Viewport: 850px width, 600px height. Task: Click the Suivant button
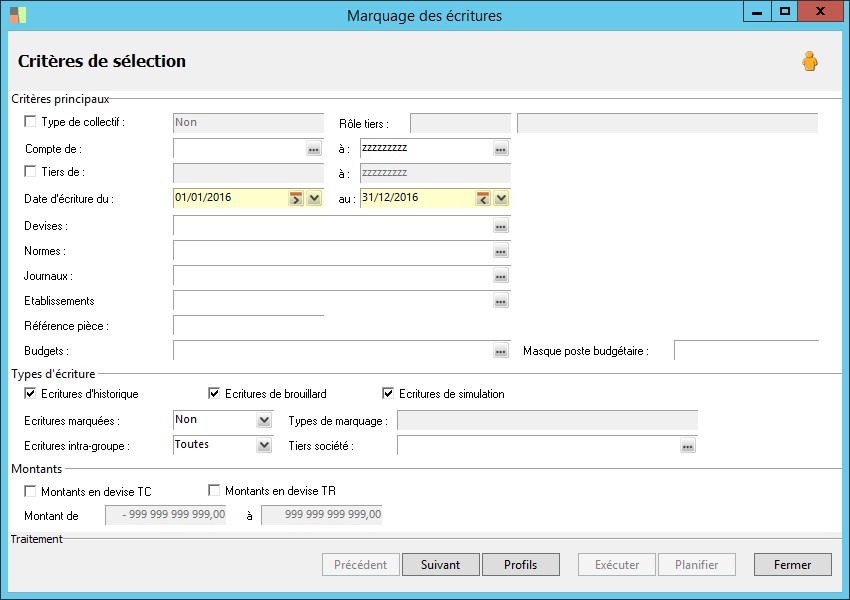click(440, 565)
